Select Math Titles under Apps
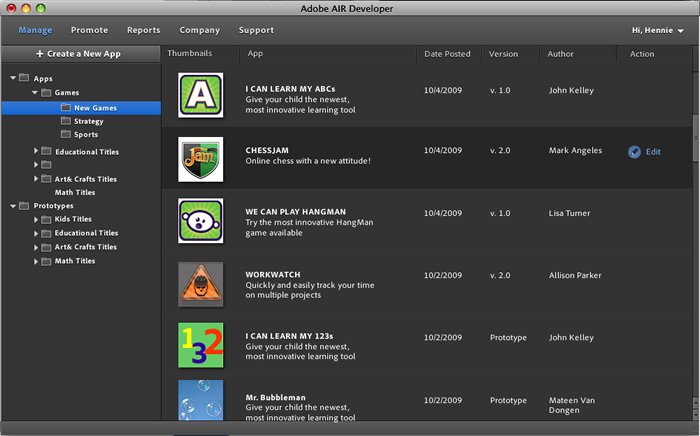 point(75,192)
